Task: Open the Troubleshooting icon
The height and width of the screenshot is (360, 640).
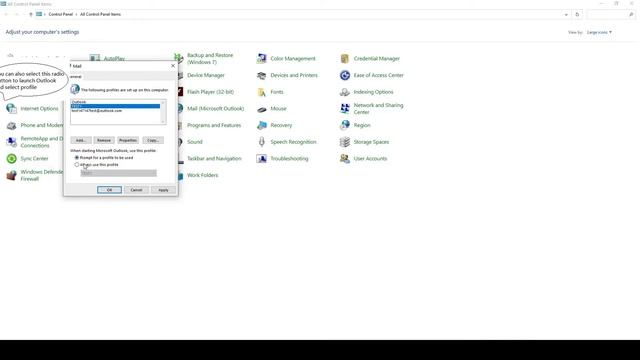Action: tap(262, 159)
